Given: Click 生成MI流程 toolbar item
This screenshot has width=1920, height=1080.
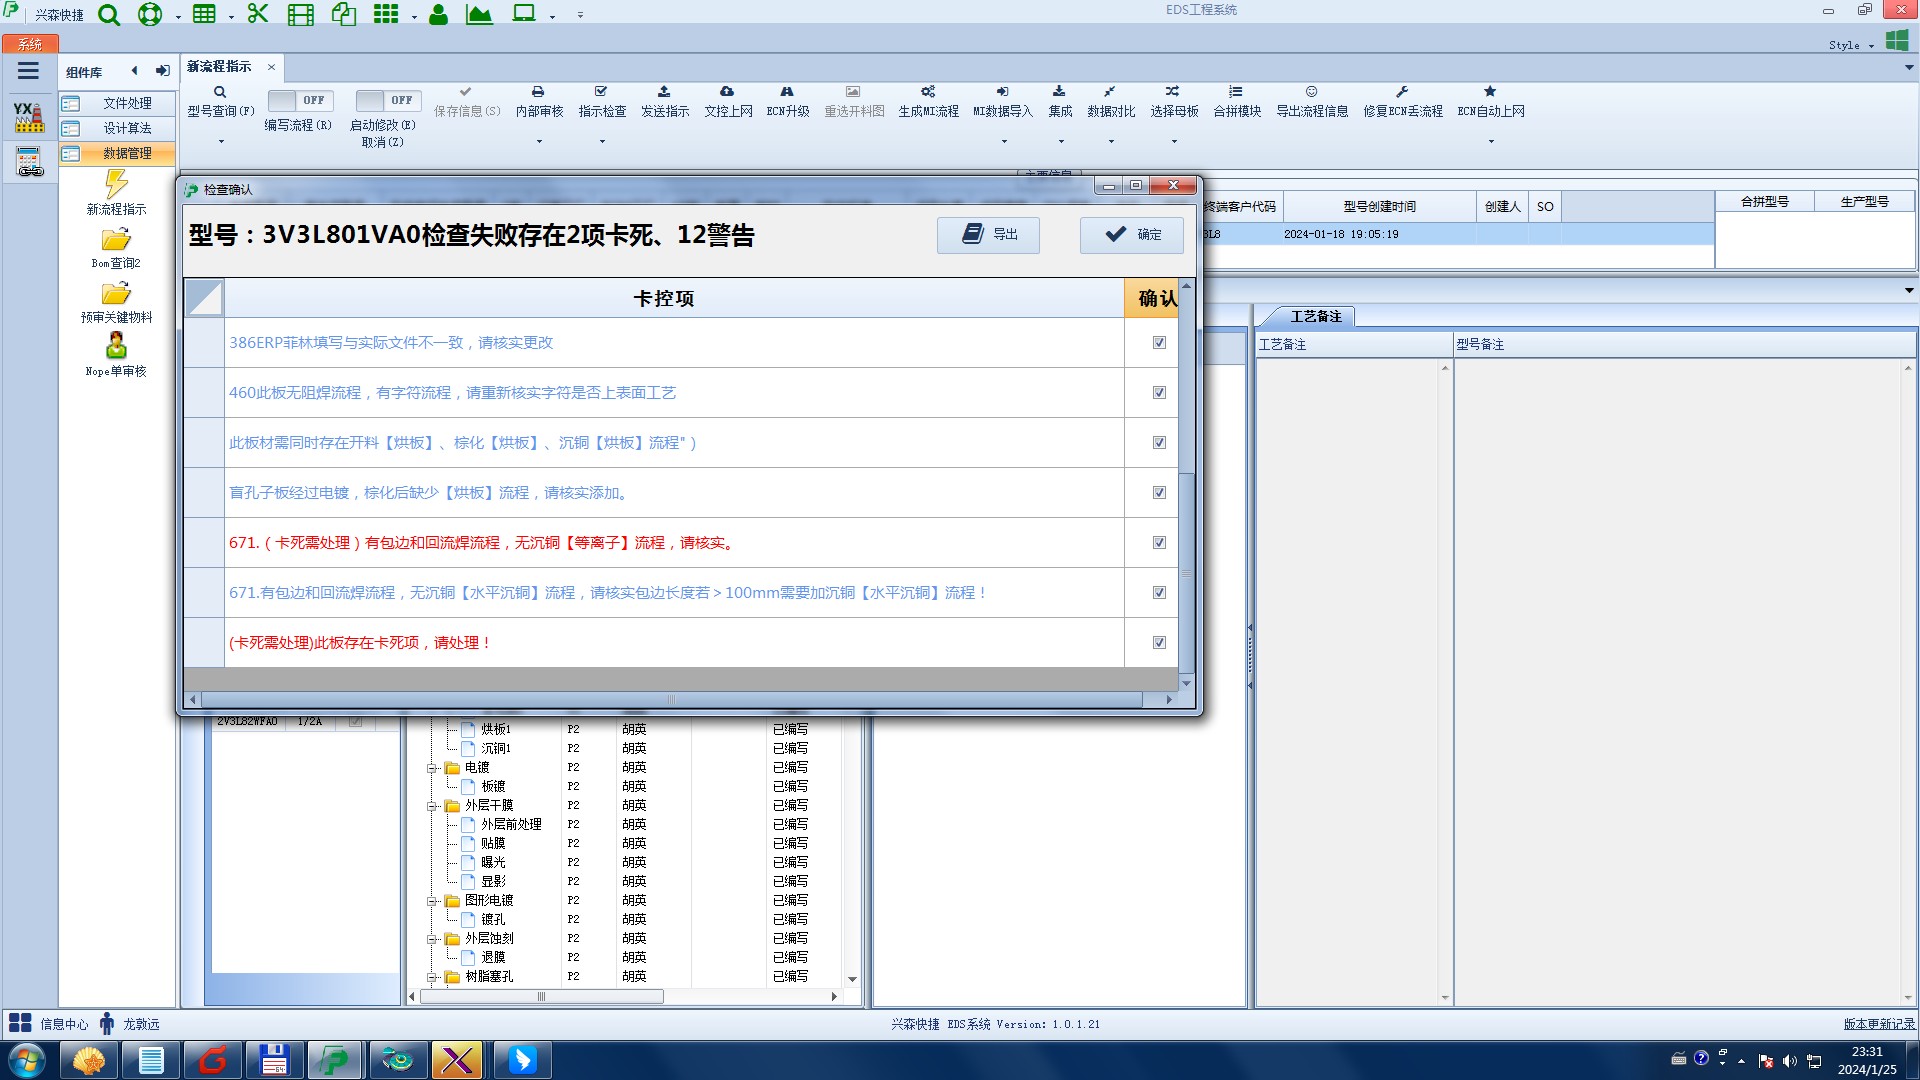Looking at the screenshot, I should point(928,101).
